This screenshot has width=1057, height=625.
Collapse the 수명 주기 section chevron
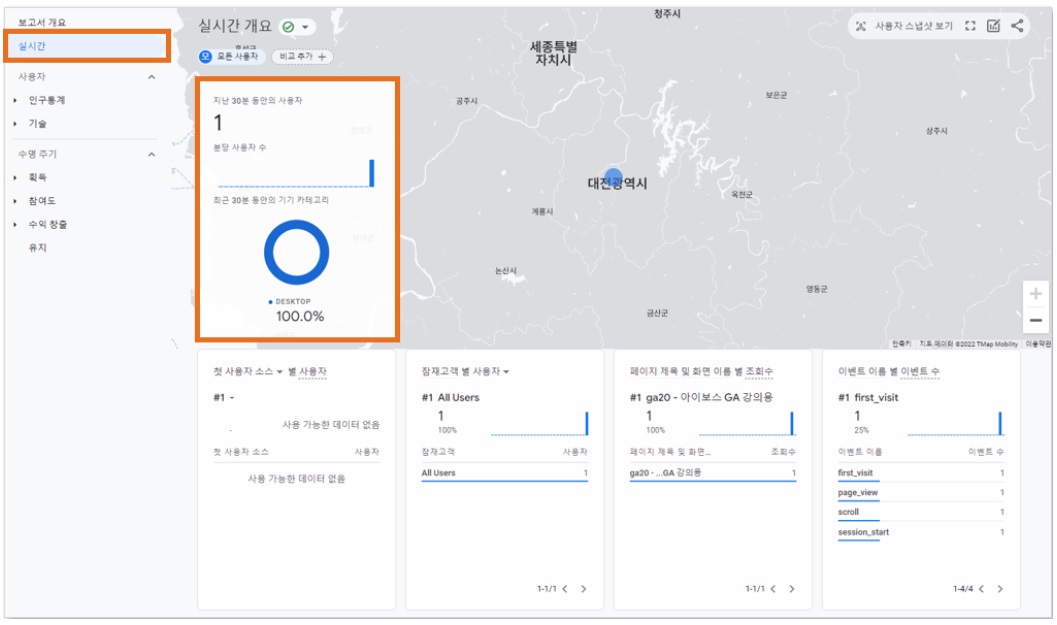[x=152, y=154]
